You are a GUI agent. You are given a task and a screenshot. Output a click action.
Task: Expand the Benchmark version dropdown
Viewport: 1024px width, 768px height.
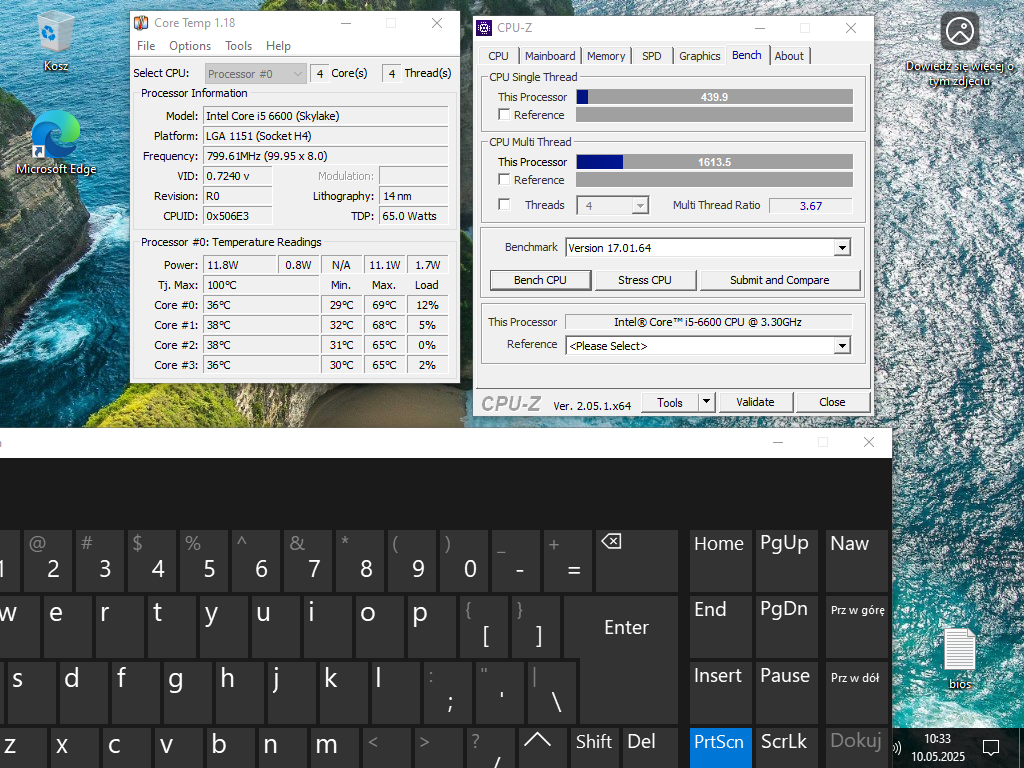(x=842, y=247)
